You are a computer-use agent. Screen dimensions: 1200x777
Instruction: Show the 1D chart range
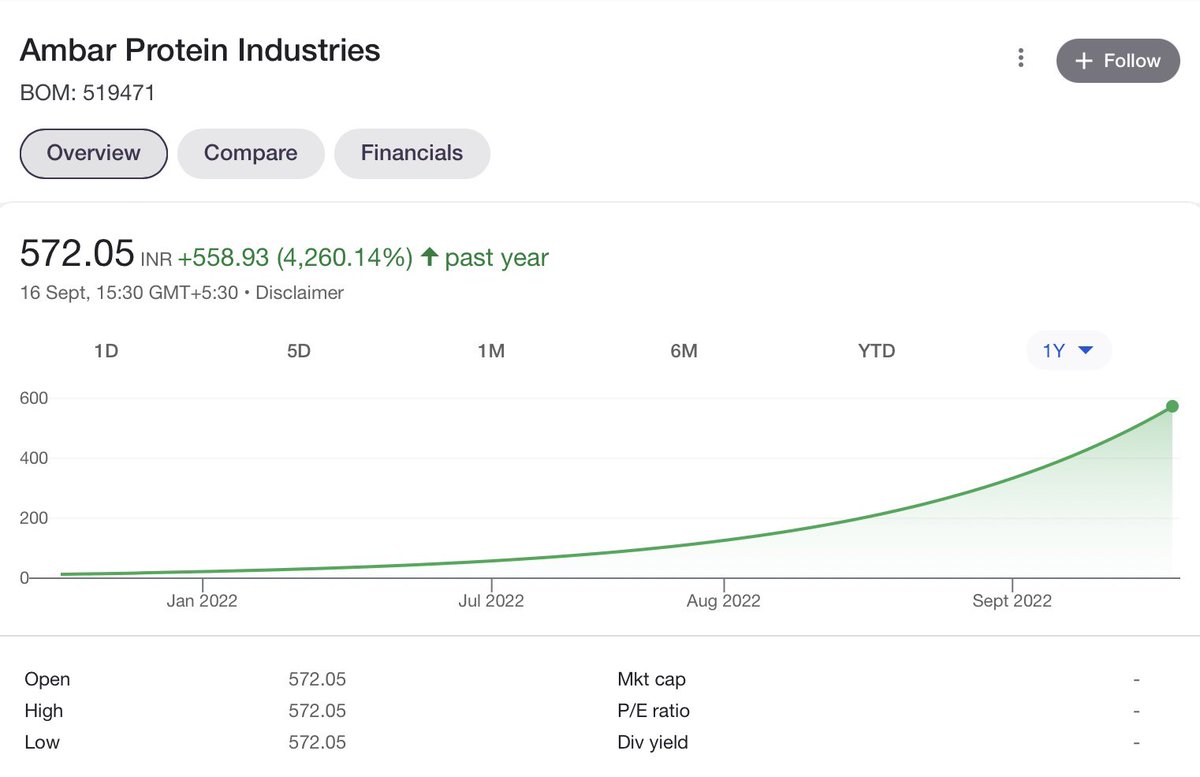point(106,351)
